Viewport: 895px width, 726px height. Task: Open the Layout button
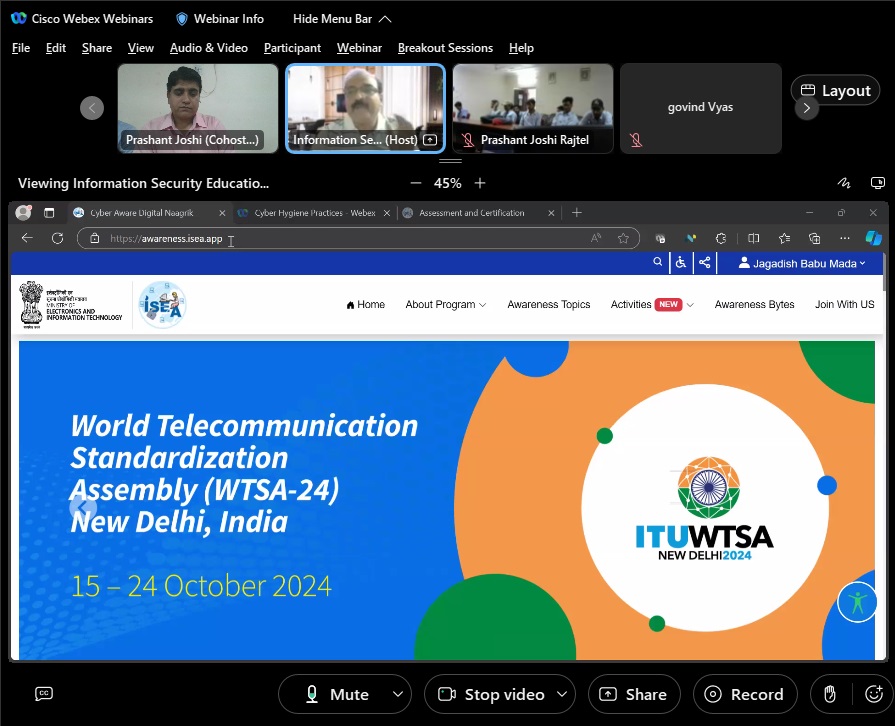(835, 90)
